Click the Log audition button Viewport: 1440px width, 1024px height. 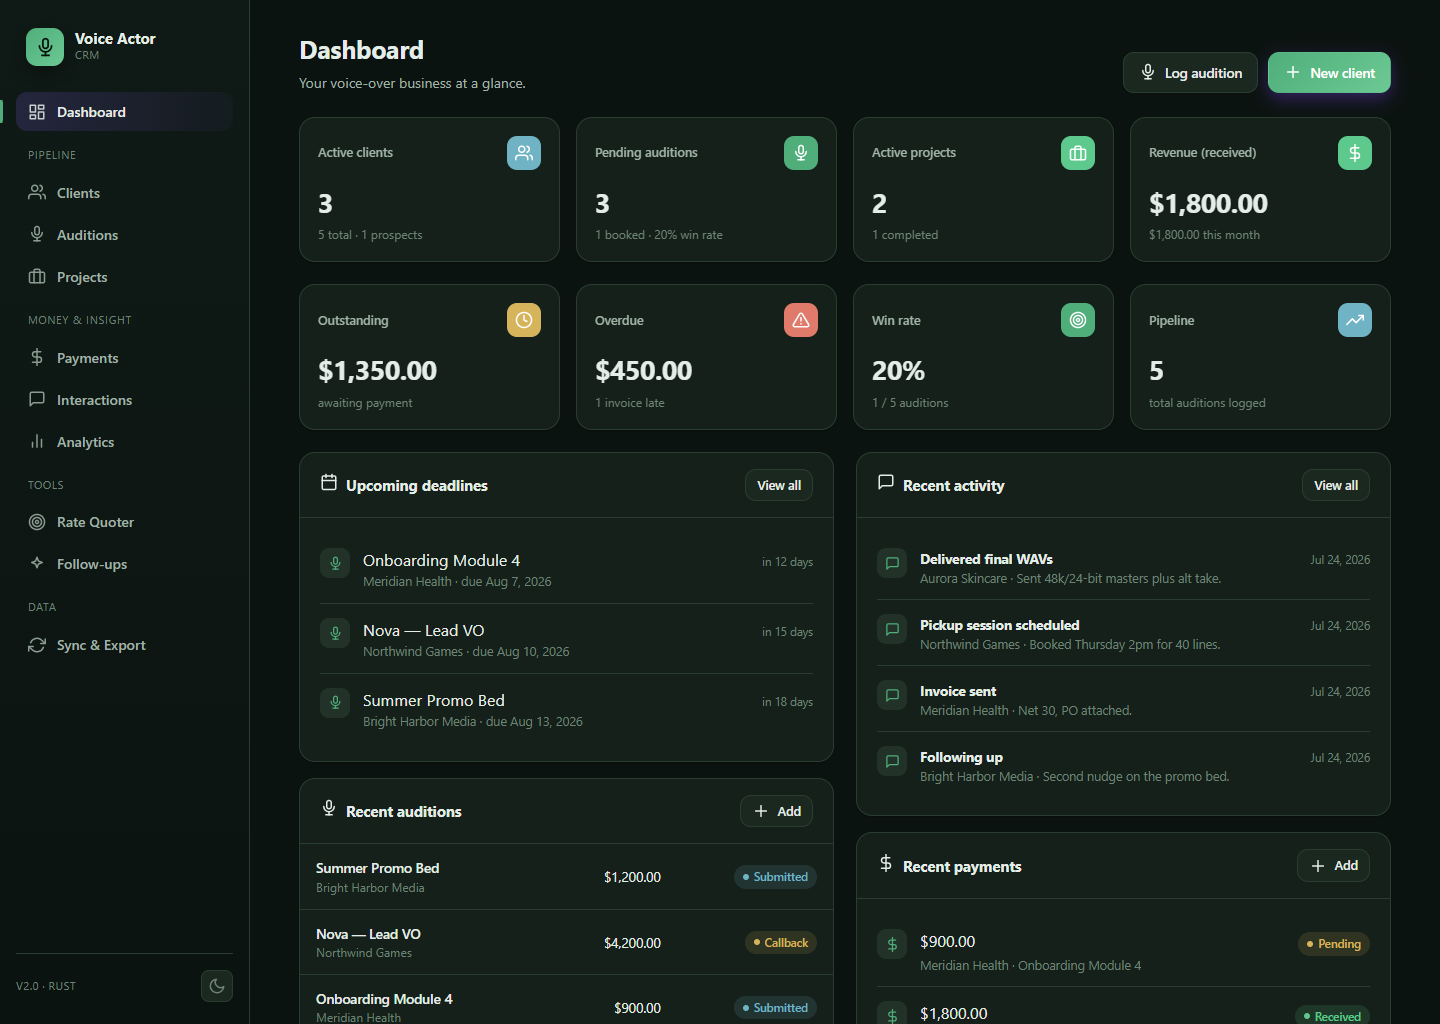[1190, 73]
